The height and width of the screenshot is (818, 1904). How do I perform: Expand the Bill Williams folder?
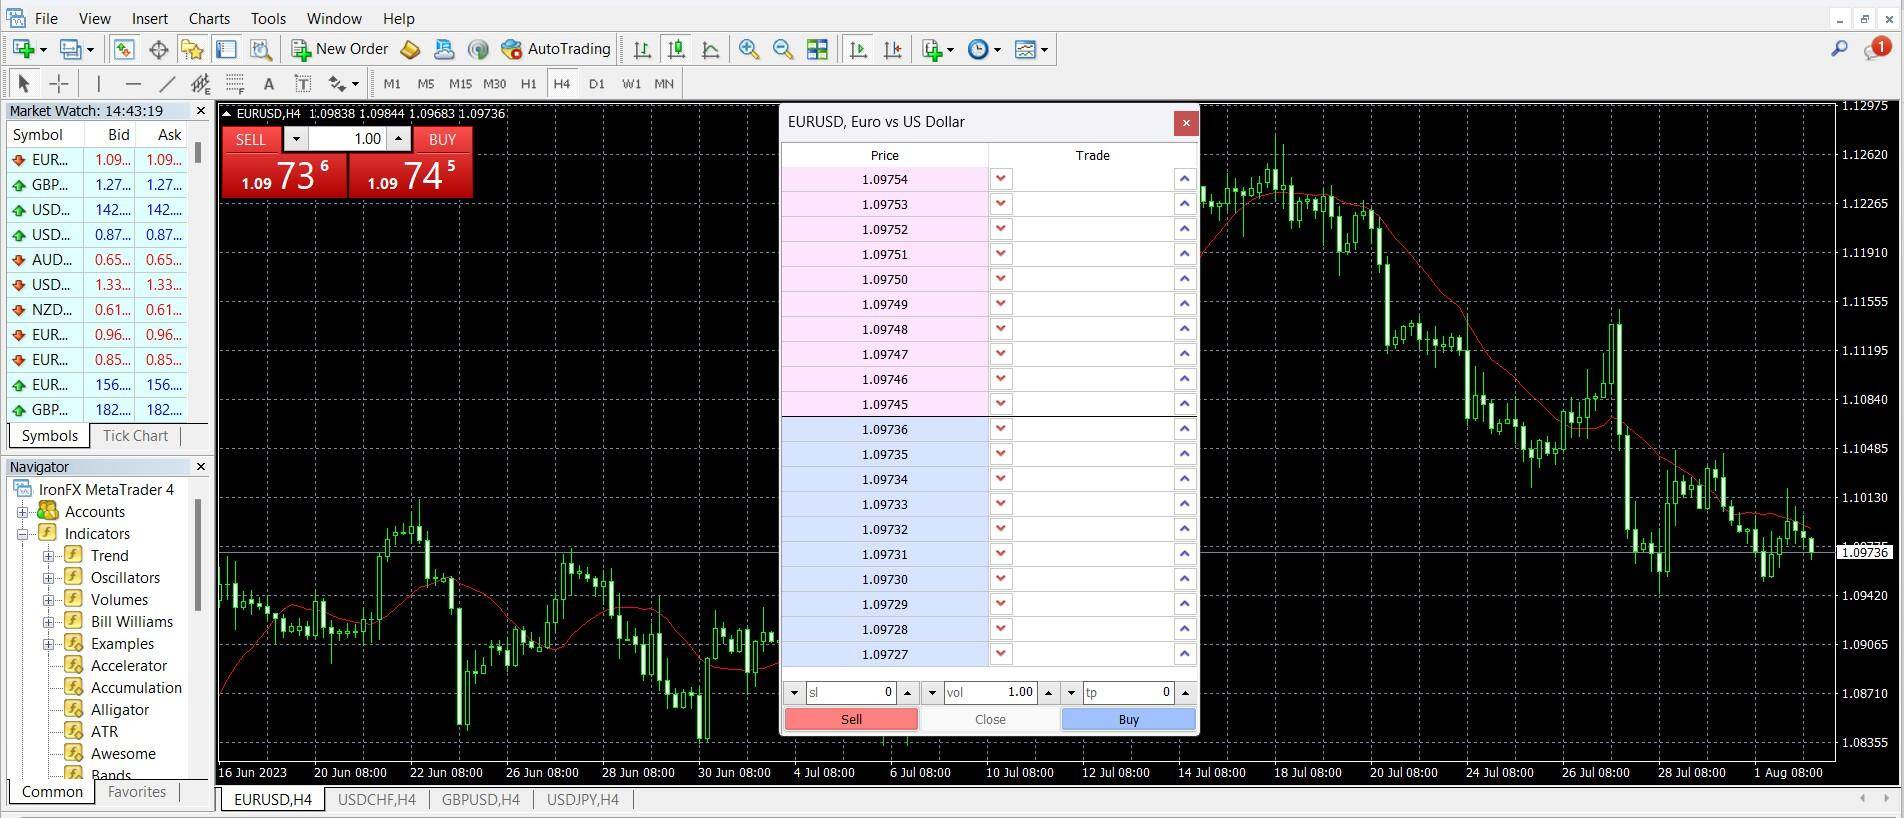[x=48, y=622]
